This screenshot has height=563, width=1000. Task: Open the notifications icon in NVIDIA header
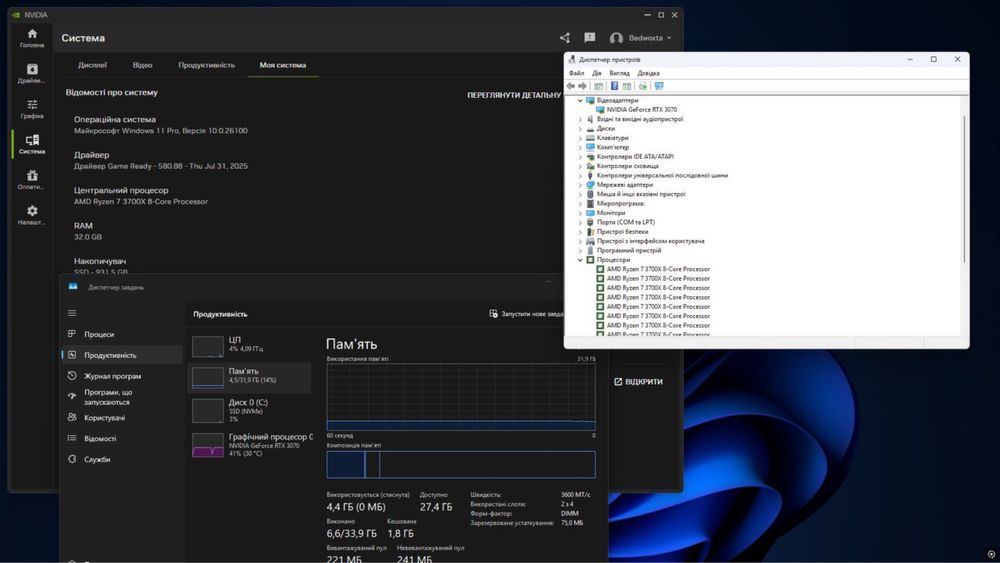589,38
